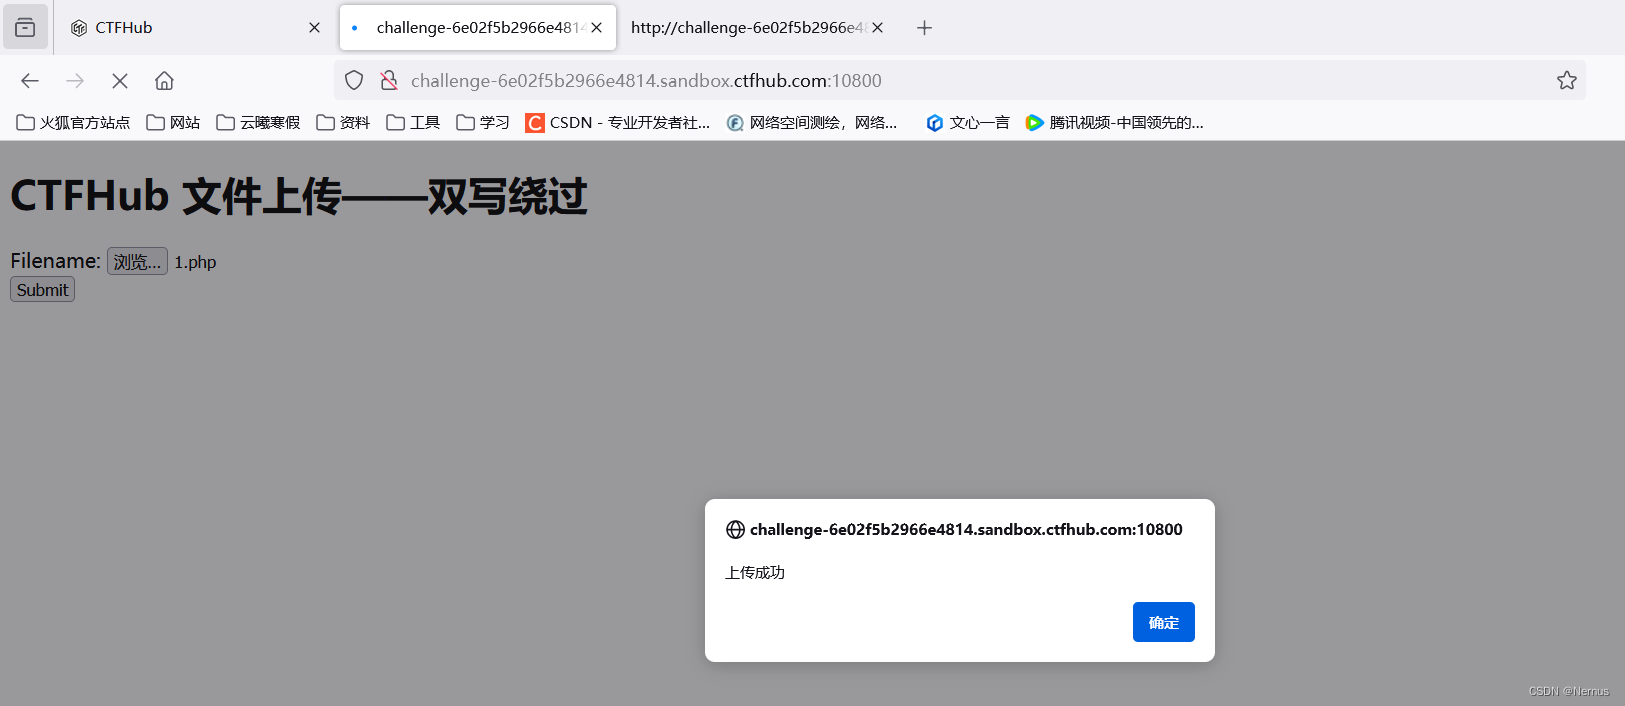Open the 云曦寒假 bookmark folder
This screenshot has height=706, width=1625.
point(258,123)
